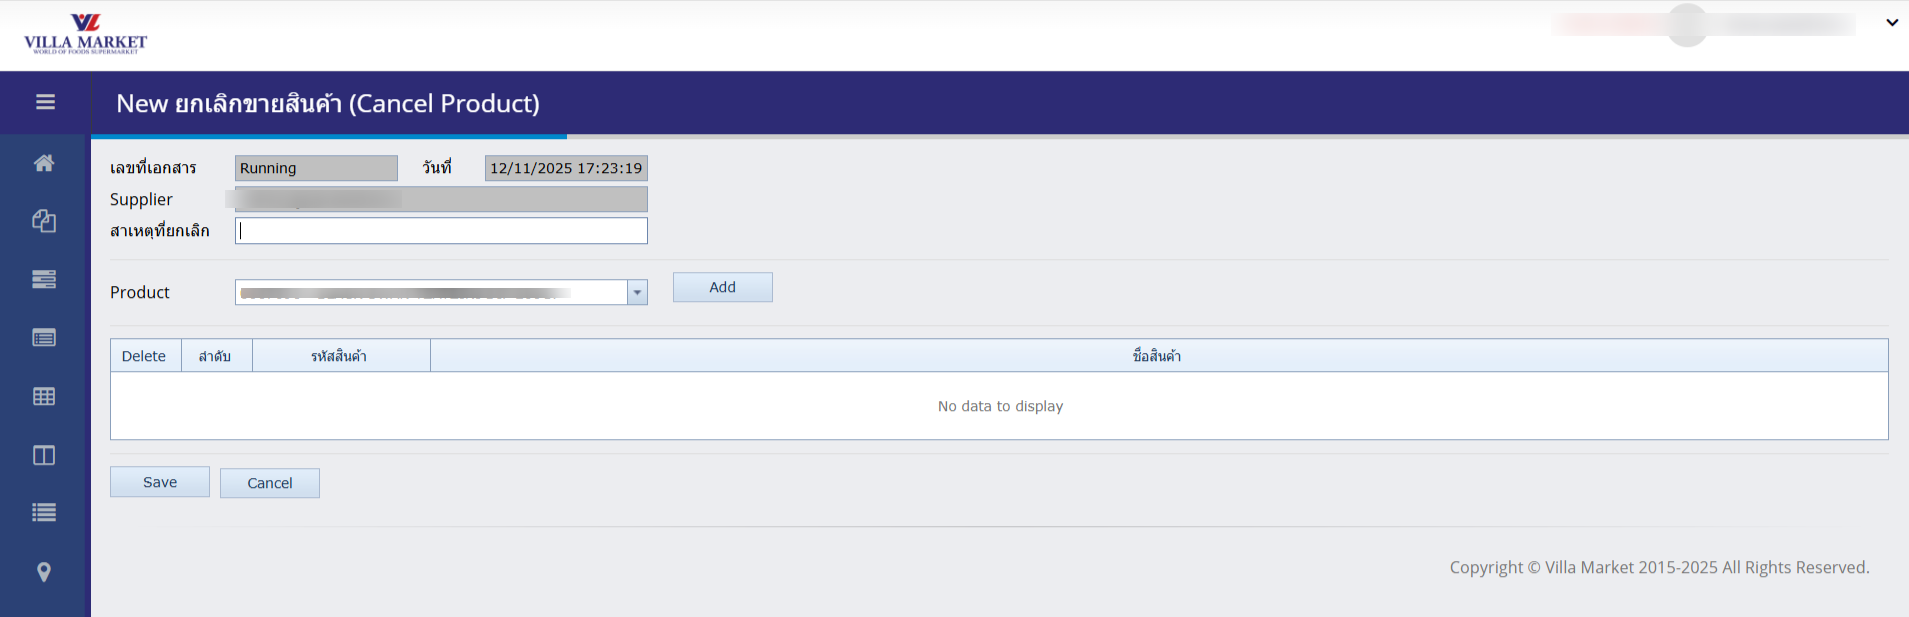
Task: Open the list panel sidebar icon
Action: click(x=44, y=338)
